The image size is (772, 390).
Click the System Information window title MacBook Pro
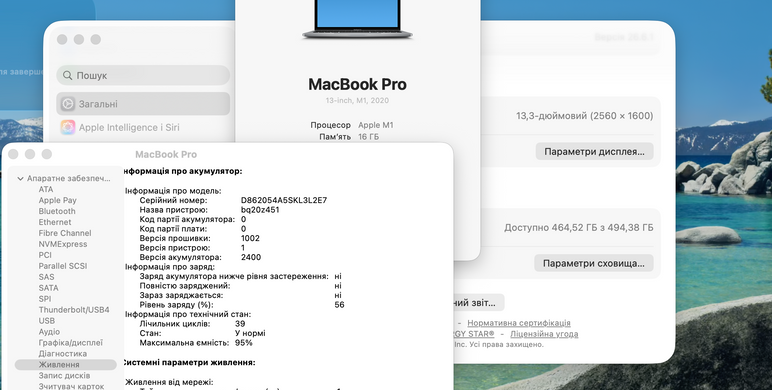[166, 154]
